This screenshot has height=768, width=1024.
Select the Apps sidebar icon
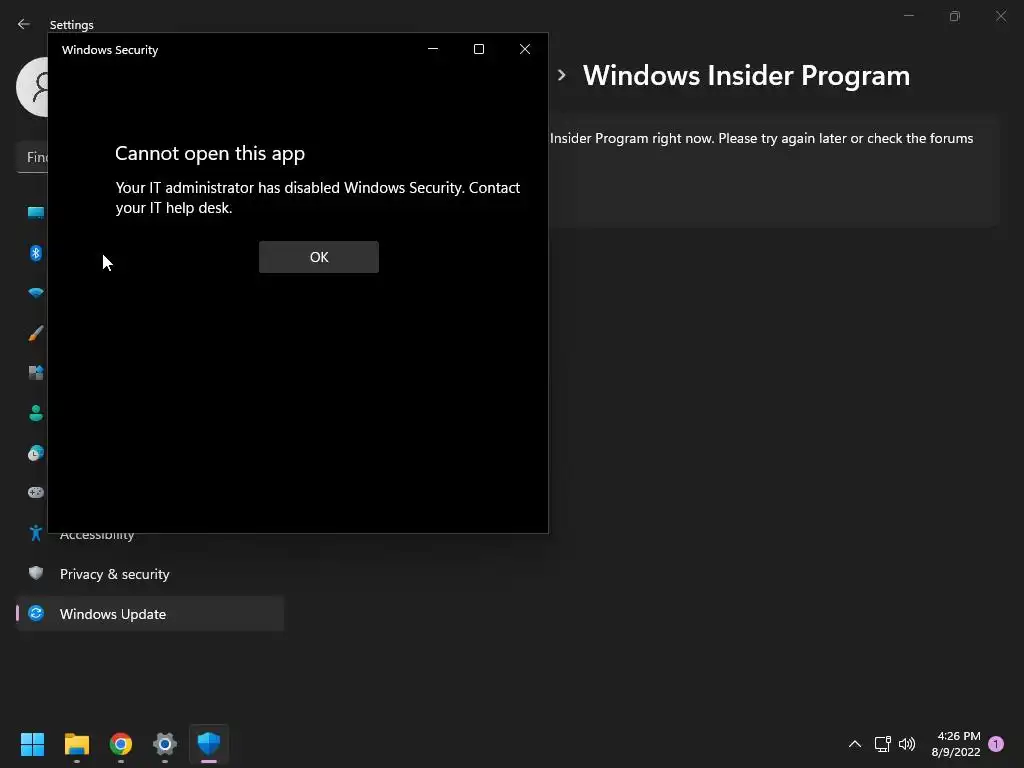tap(36, 373)
